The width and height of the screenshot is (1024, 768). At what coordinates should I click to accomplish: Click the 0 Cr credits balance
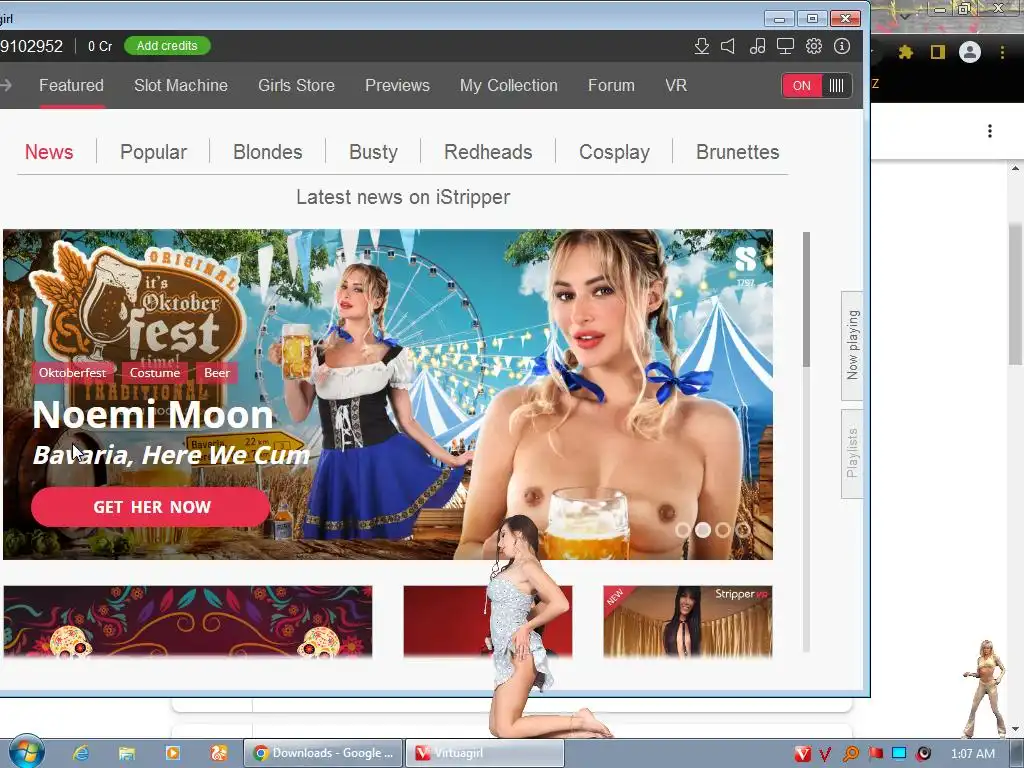click(x=100, y=46)
